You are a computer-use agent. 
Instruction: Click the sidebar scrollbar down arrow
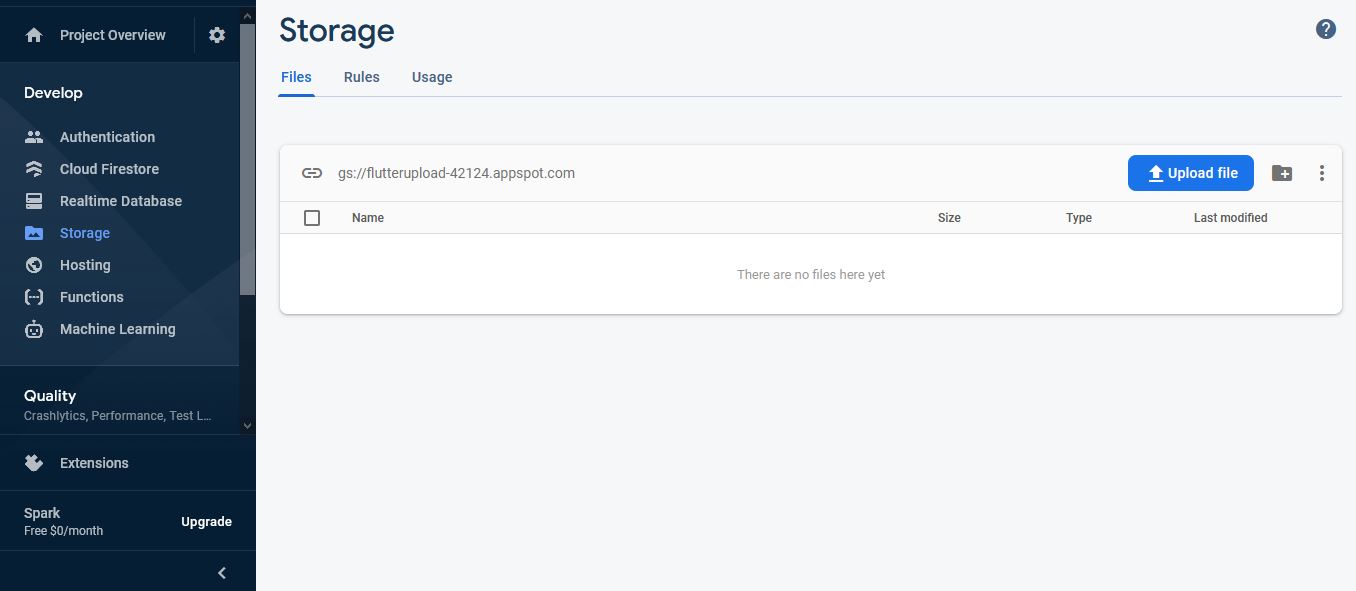(247, 425)
